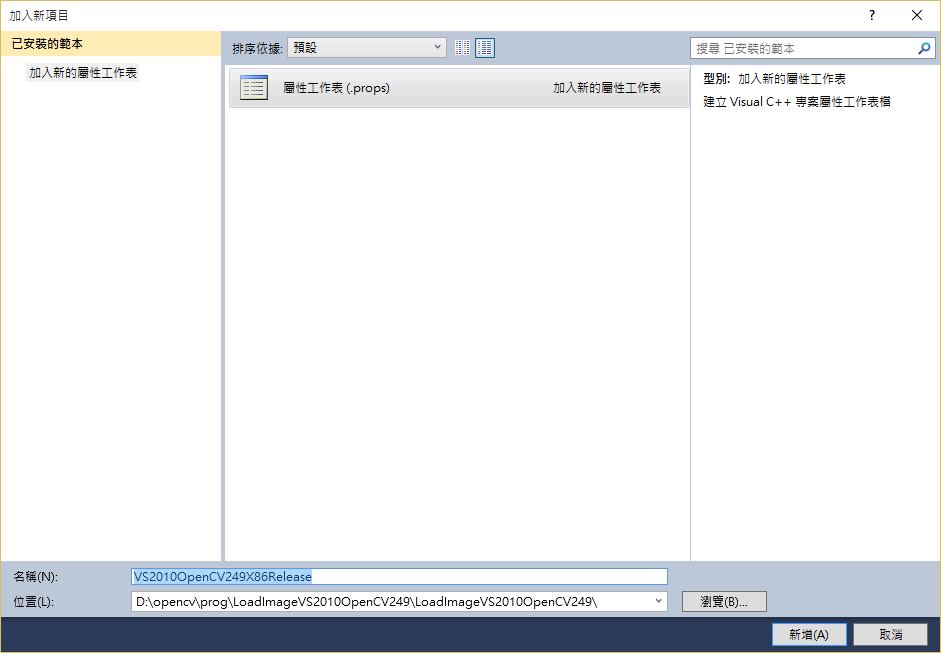
Task: Switch to small icons view
Action: (462, 48)
